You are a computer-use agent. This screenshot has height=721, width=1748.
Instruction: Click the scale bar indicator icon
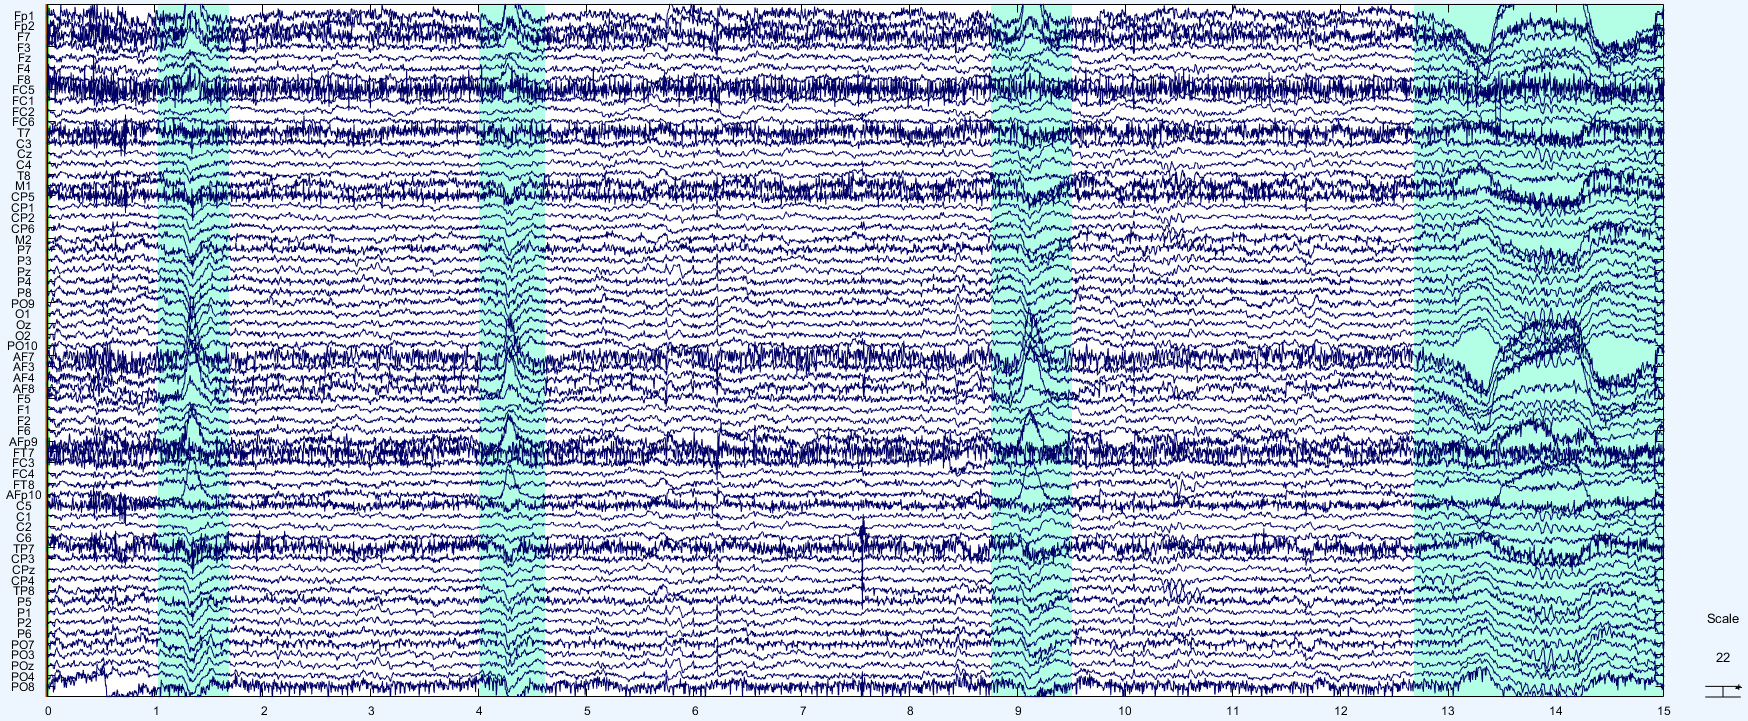click(x=1722, y=689)
